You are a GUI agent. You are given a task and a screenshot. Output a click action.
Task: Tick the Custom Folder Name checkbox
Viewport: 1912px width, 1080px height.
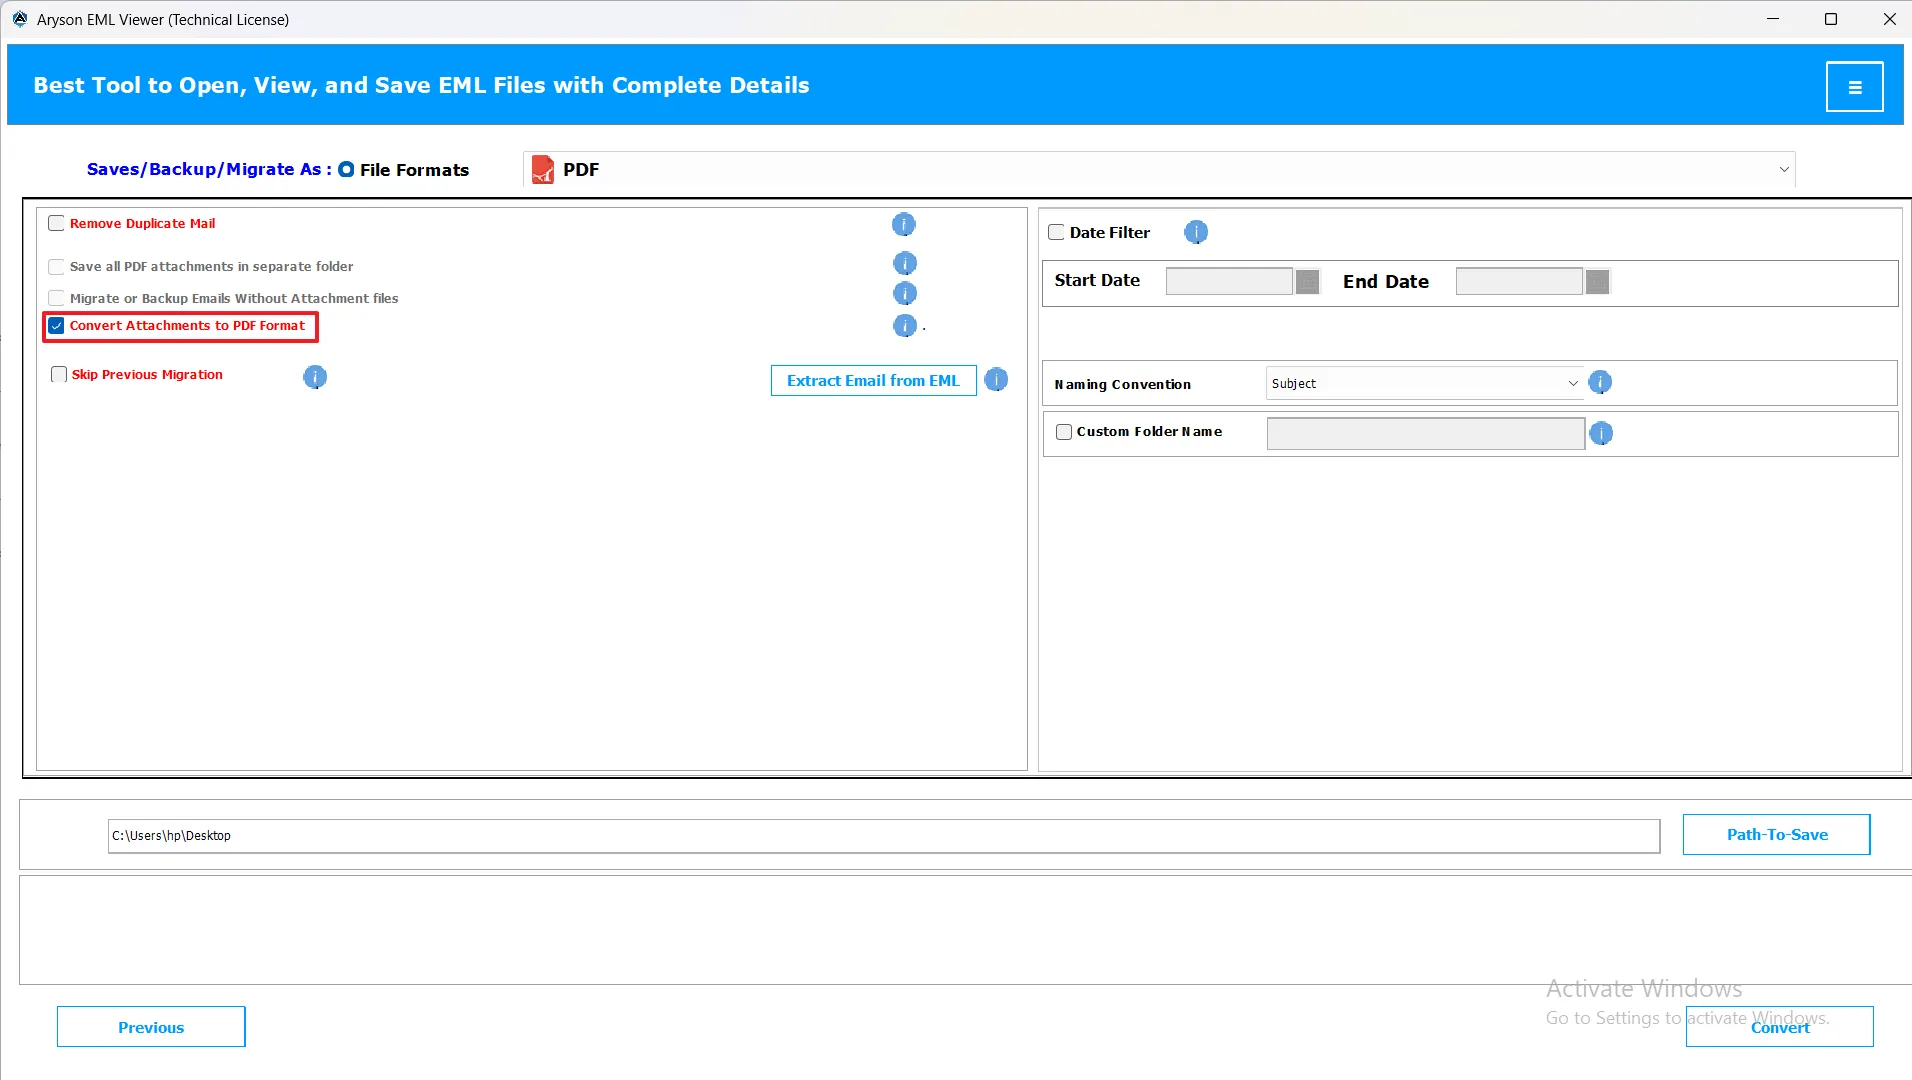tap(1064, 432)
